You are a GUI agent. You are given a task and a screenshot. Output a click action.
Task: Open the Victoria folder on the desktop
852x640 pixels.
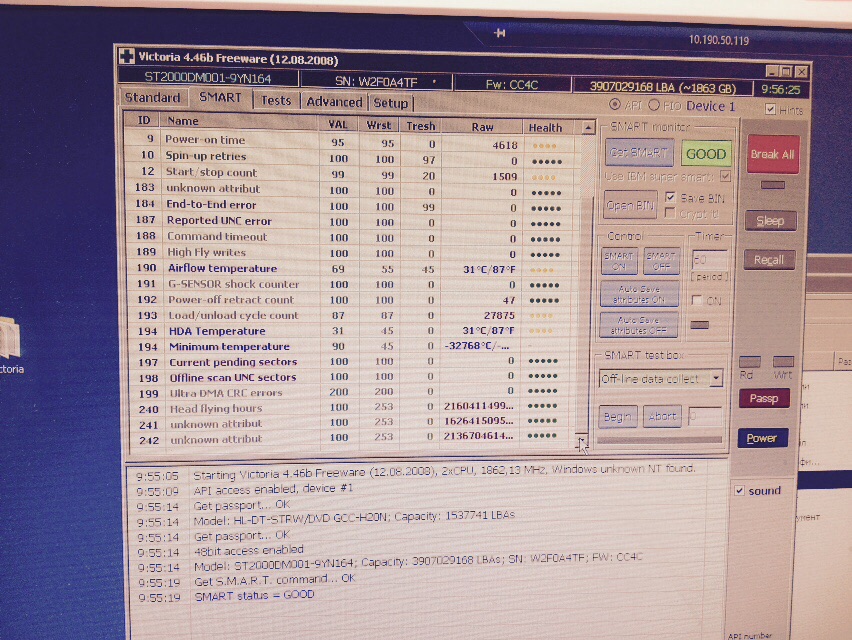click(x=9, y=346)
